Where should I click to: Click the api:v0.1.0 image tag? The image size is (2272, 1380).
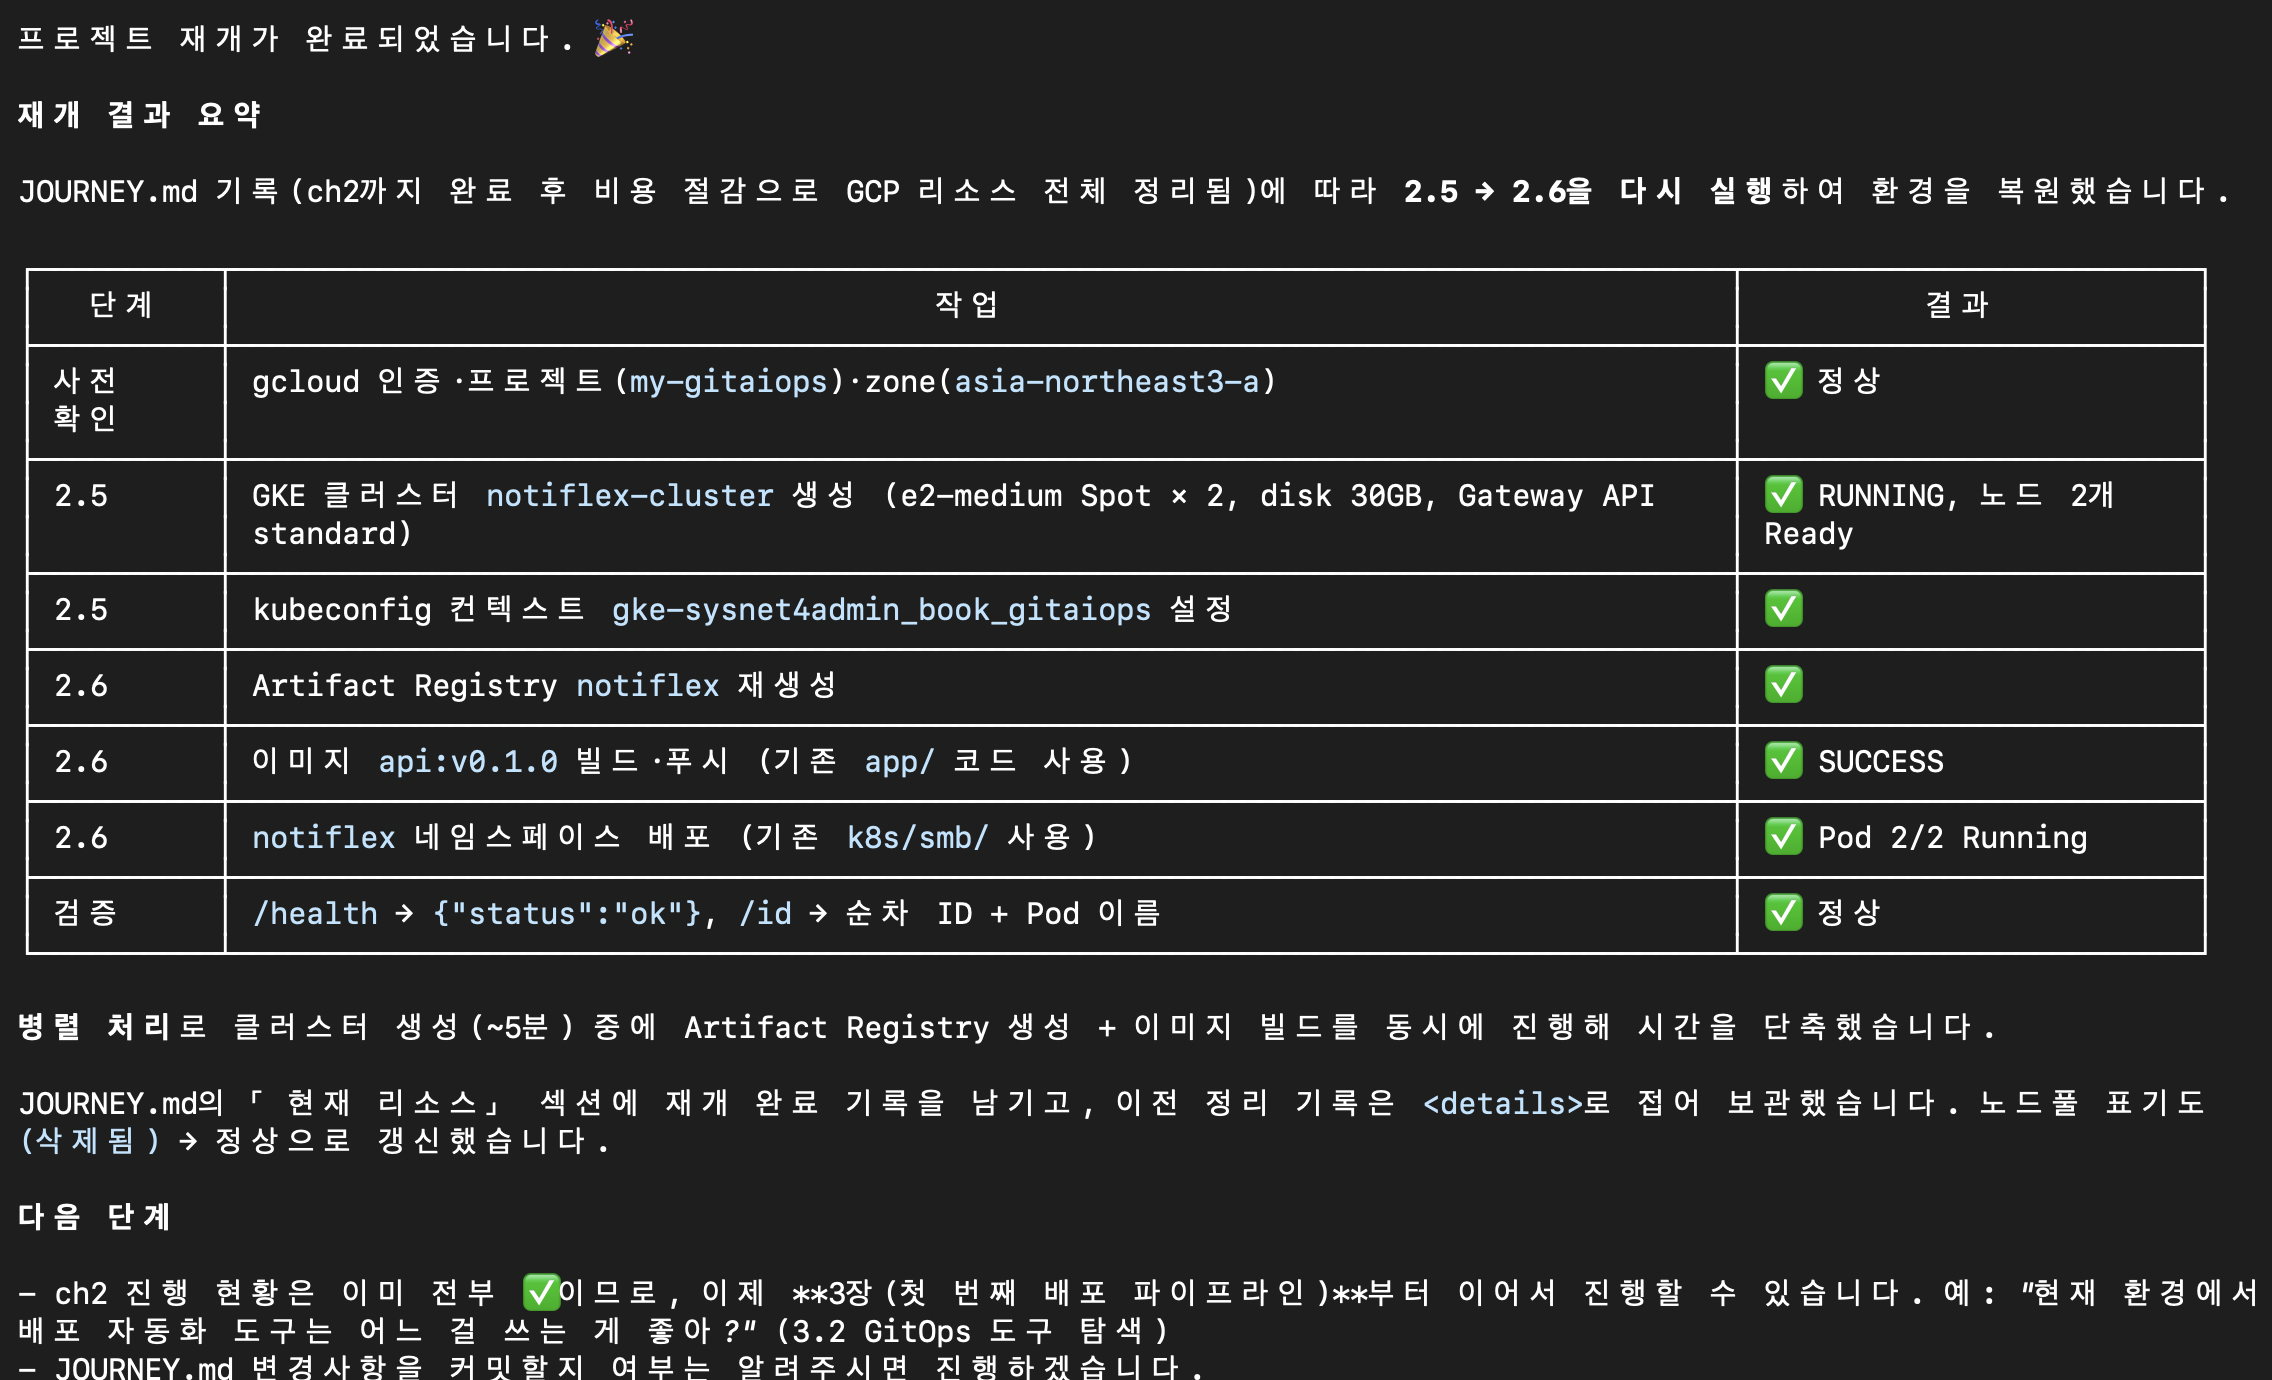(468, 761)
